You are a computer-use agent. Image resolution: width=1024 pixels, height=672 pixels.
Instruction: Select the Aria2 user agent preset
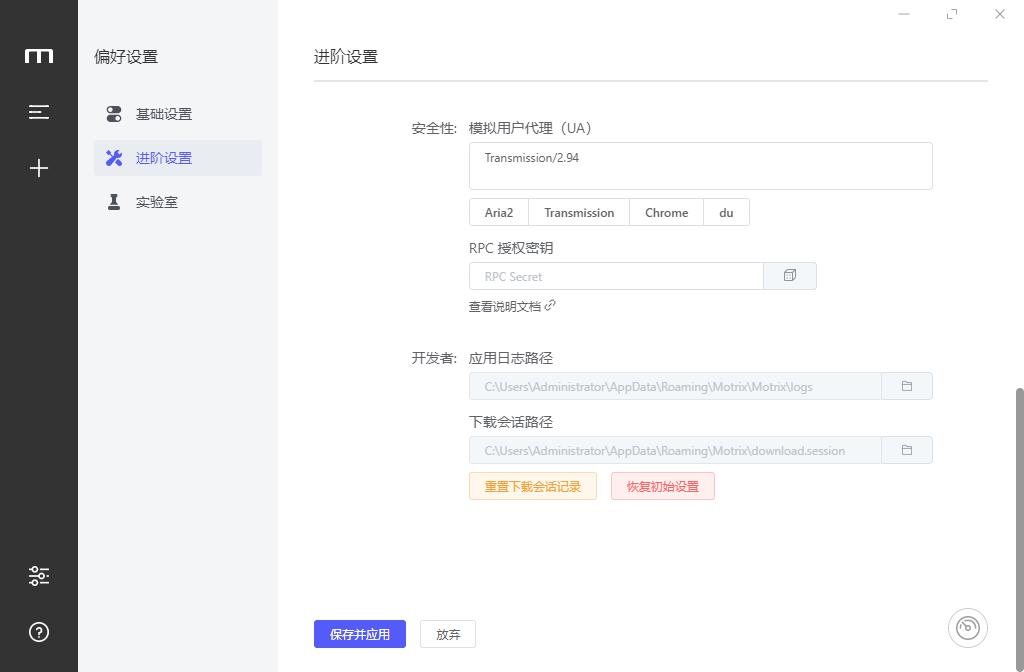(498, 212)
